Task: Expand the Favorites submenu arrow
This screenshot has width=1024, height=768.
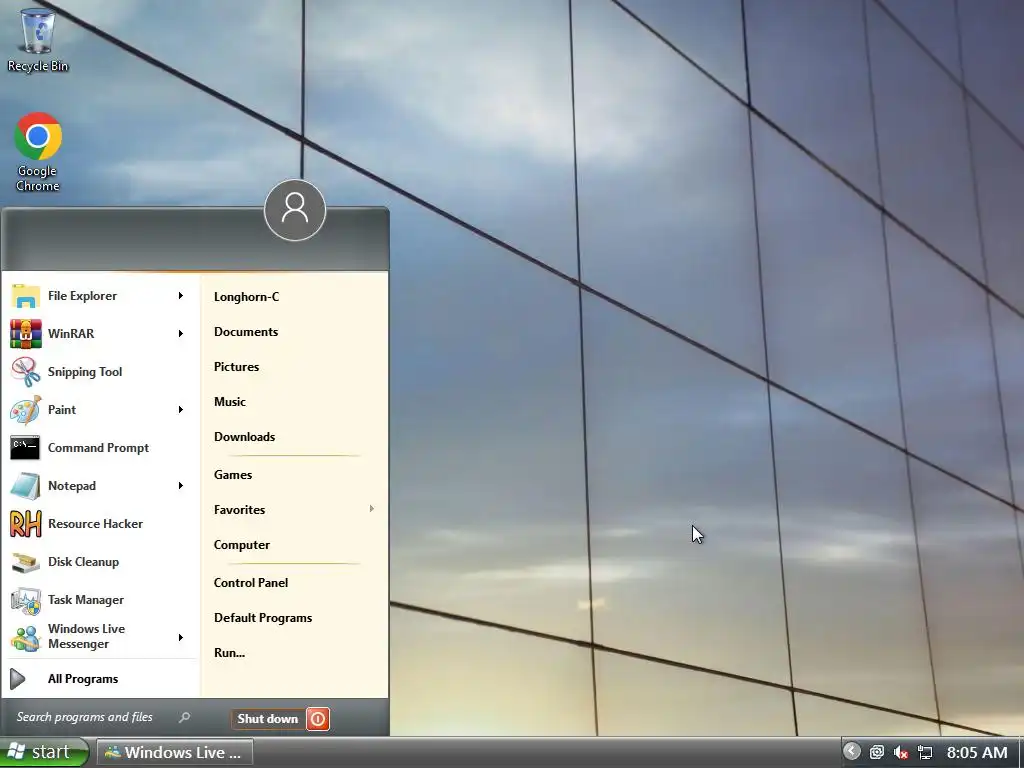Action: pyautogui.click(x=372, y=509)
